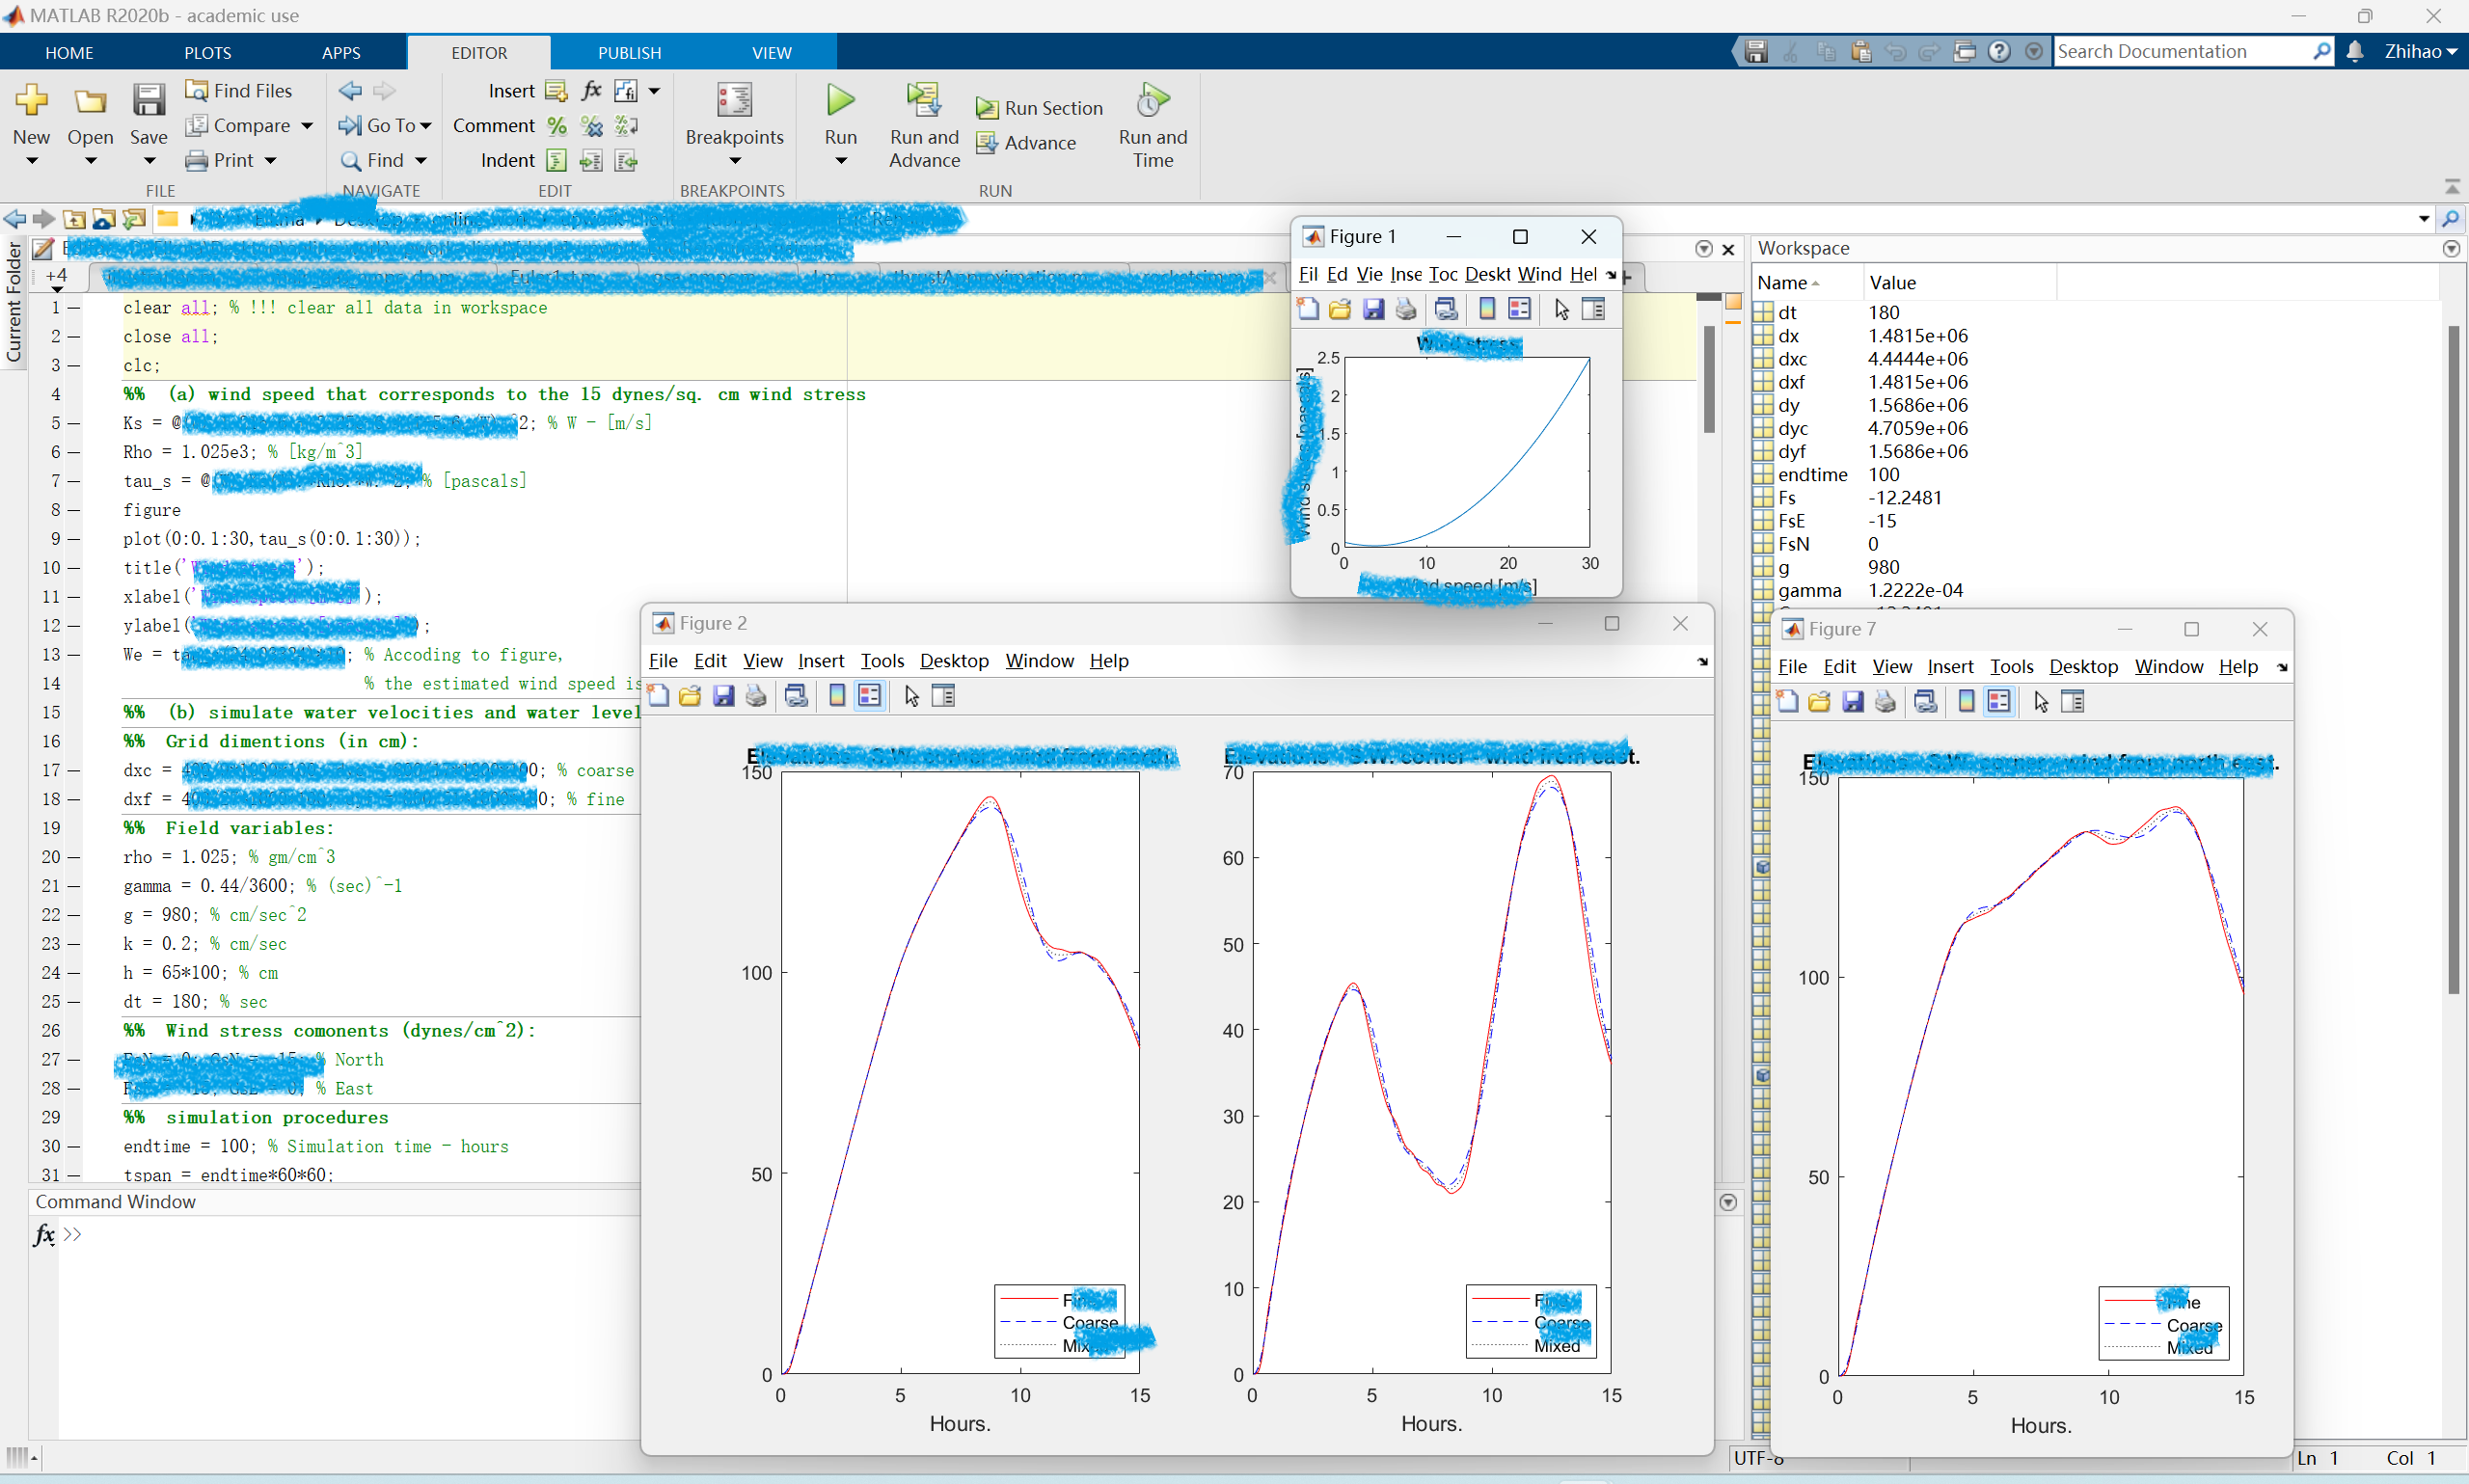Toggle Figure 2 Property Inspector button
2469x1484 pixels.
click(x=943, y=696)
